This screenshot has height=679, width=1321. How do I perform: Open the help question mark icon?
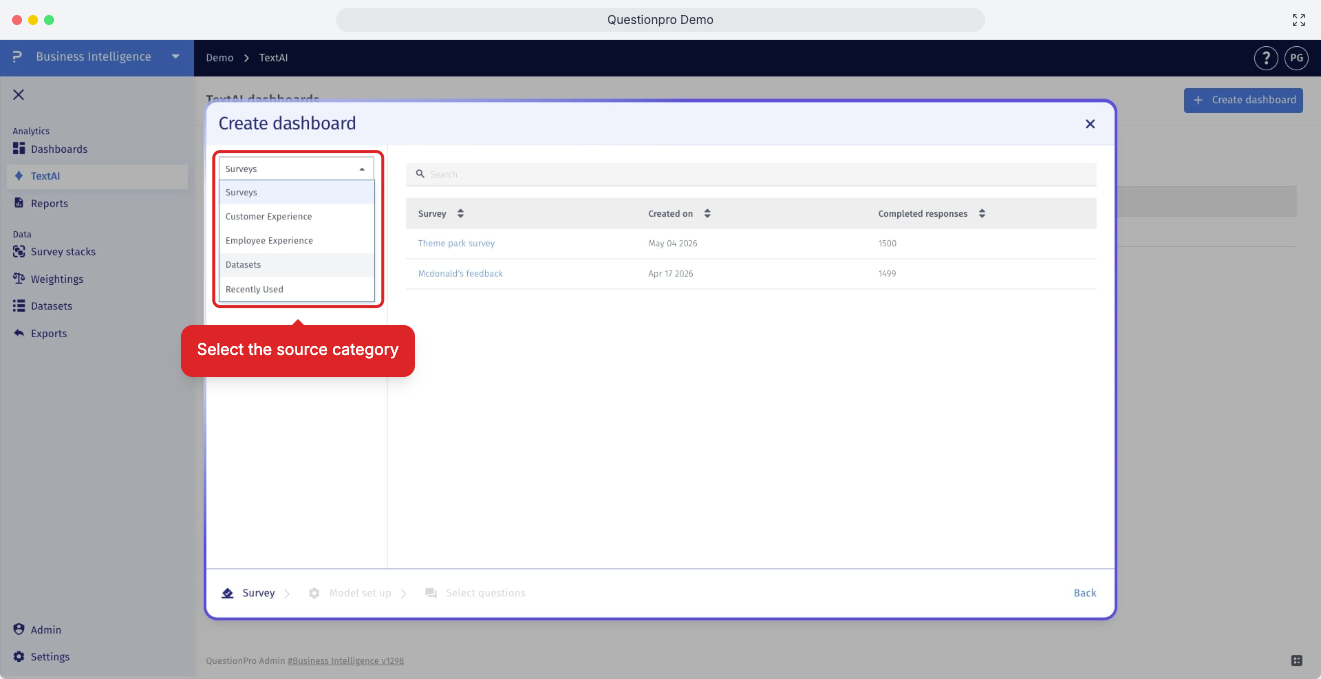(x=1266, y=58)
